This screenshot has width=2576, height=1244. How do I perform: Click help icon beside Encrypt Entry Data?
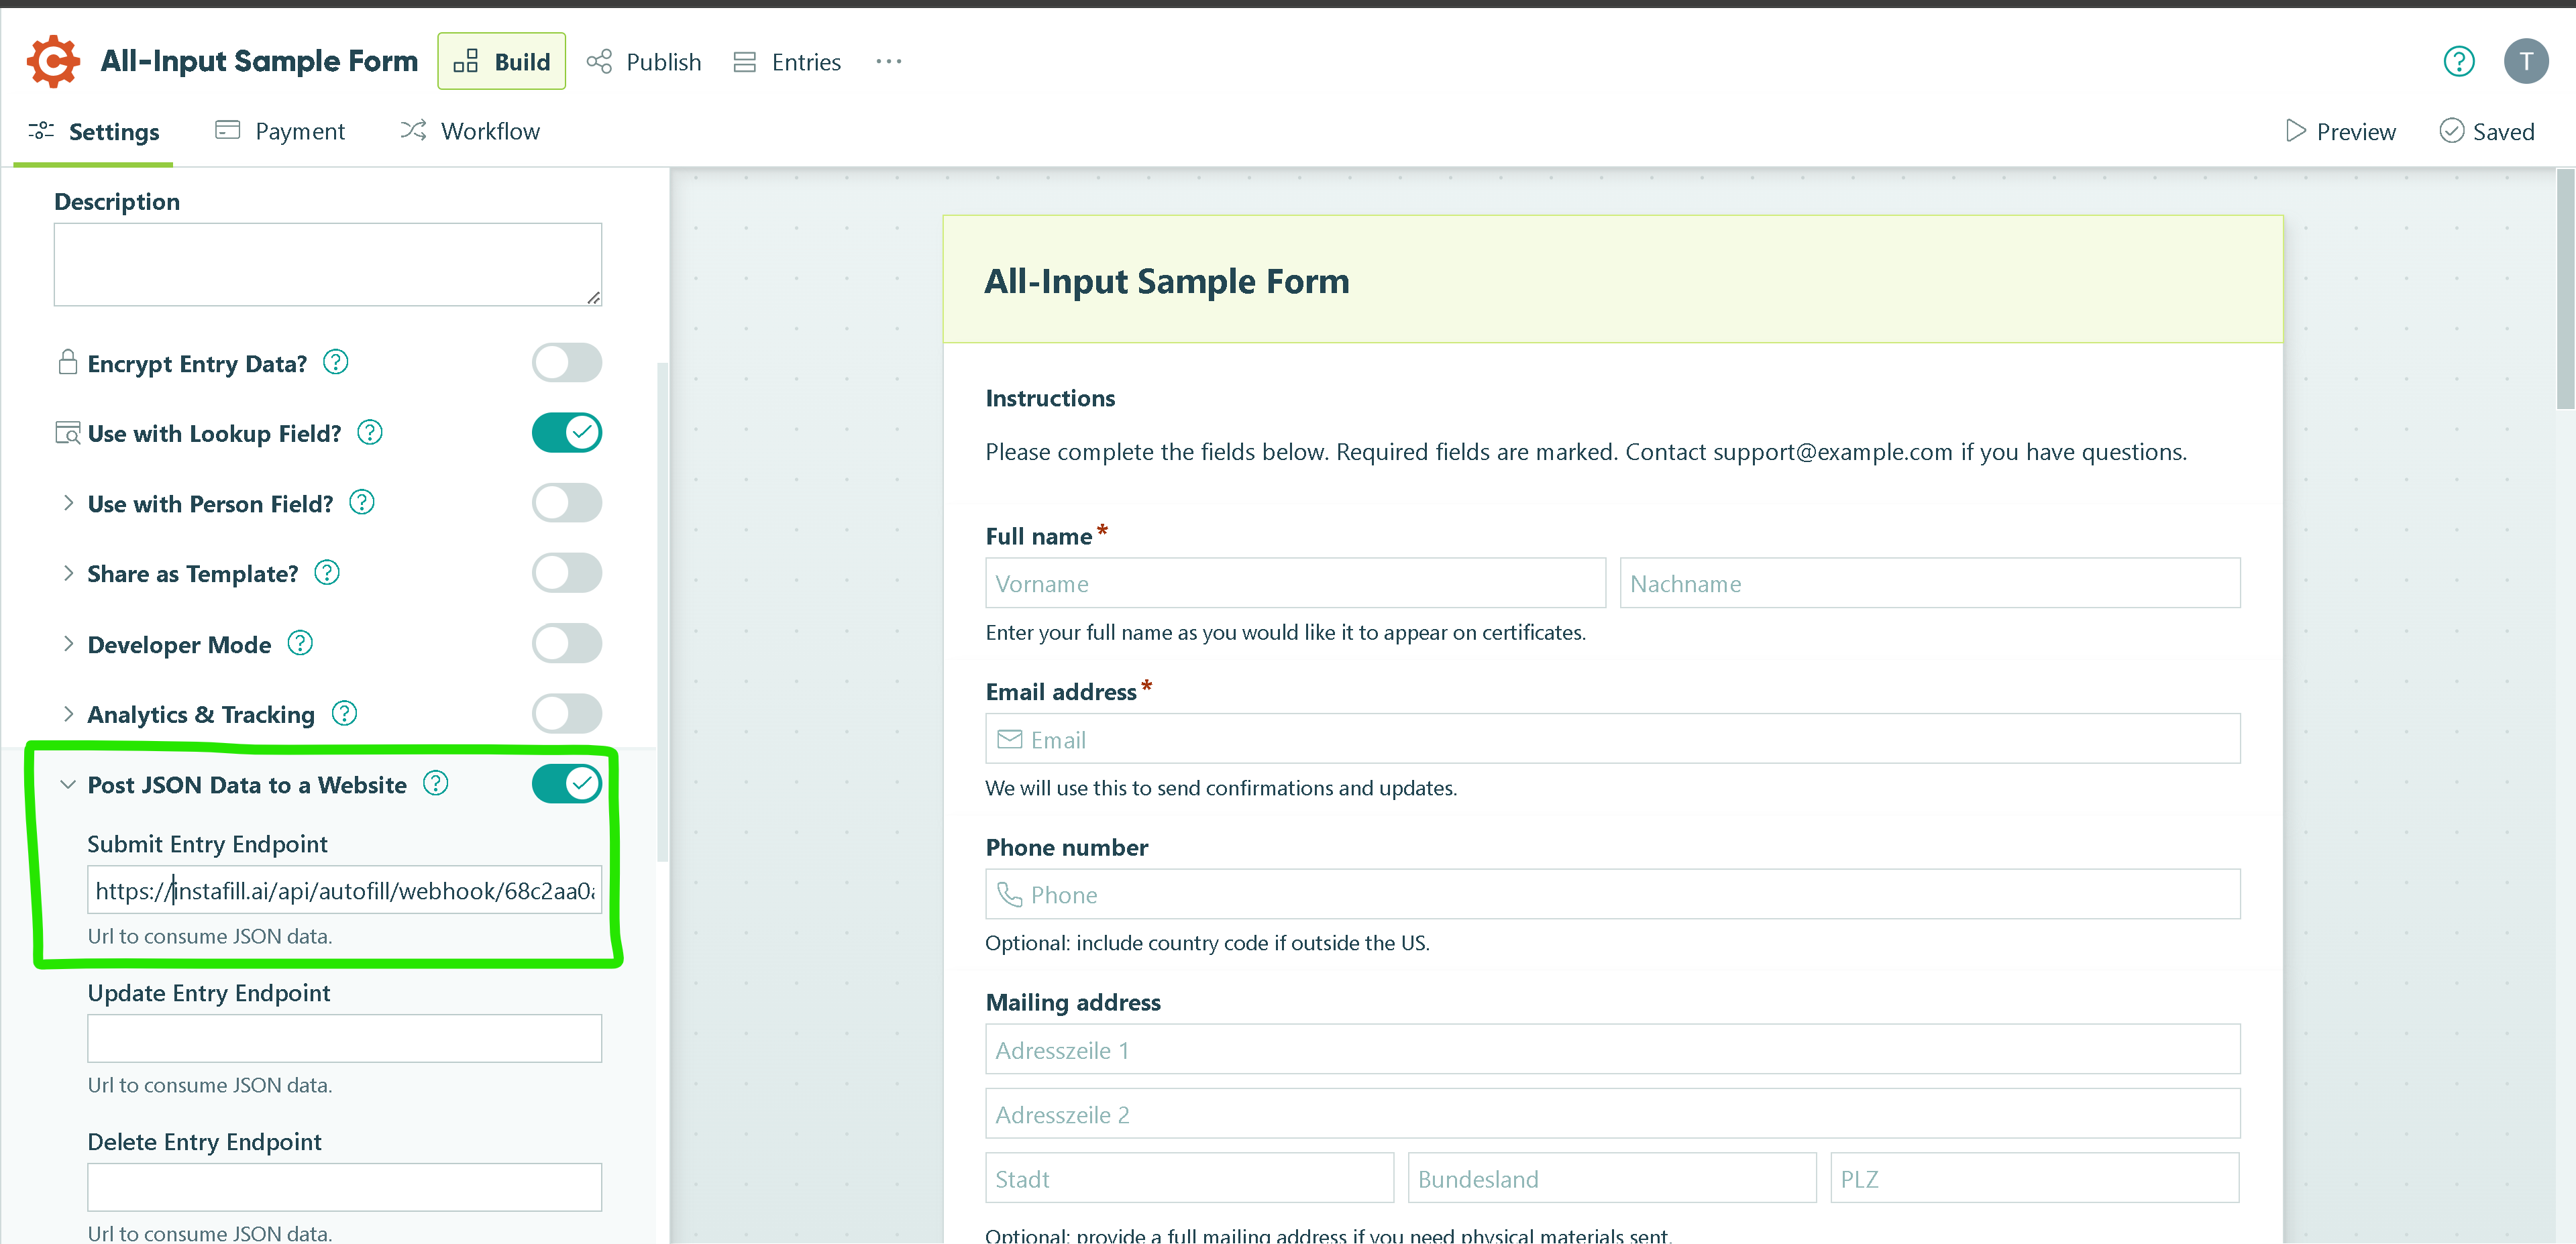pyautogui.click(x=336, y=362)
